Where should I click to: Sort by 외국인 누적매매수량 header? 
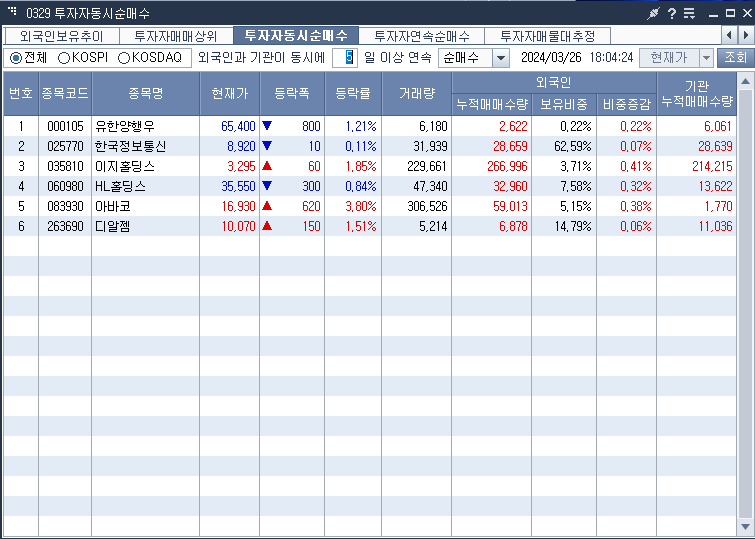pos(492,104)
